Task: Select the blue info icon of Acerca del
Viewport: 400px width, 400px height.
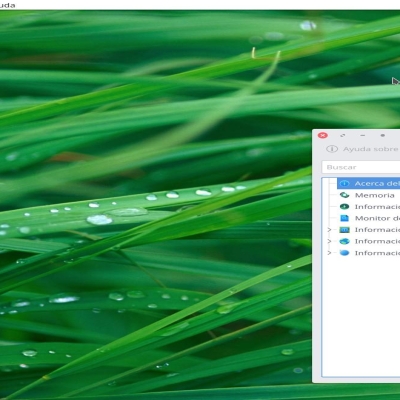Action: point(344,183)
